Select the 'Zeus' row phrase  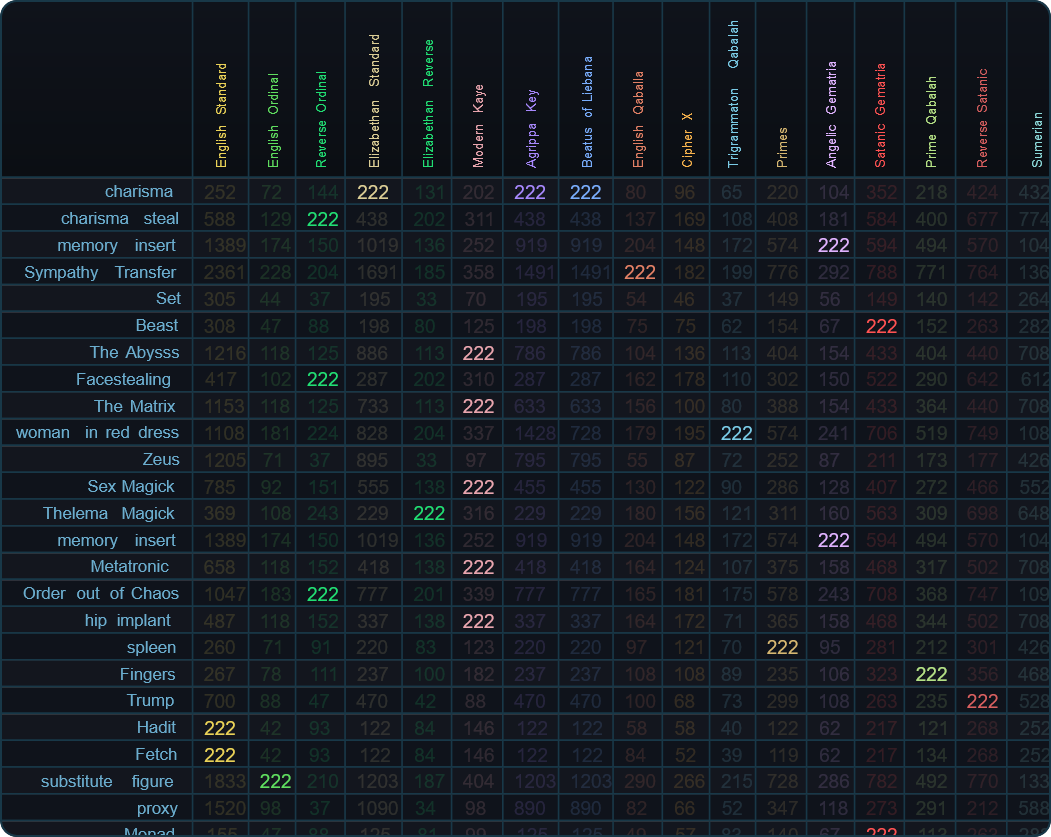(x=161, y=459)
